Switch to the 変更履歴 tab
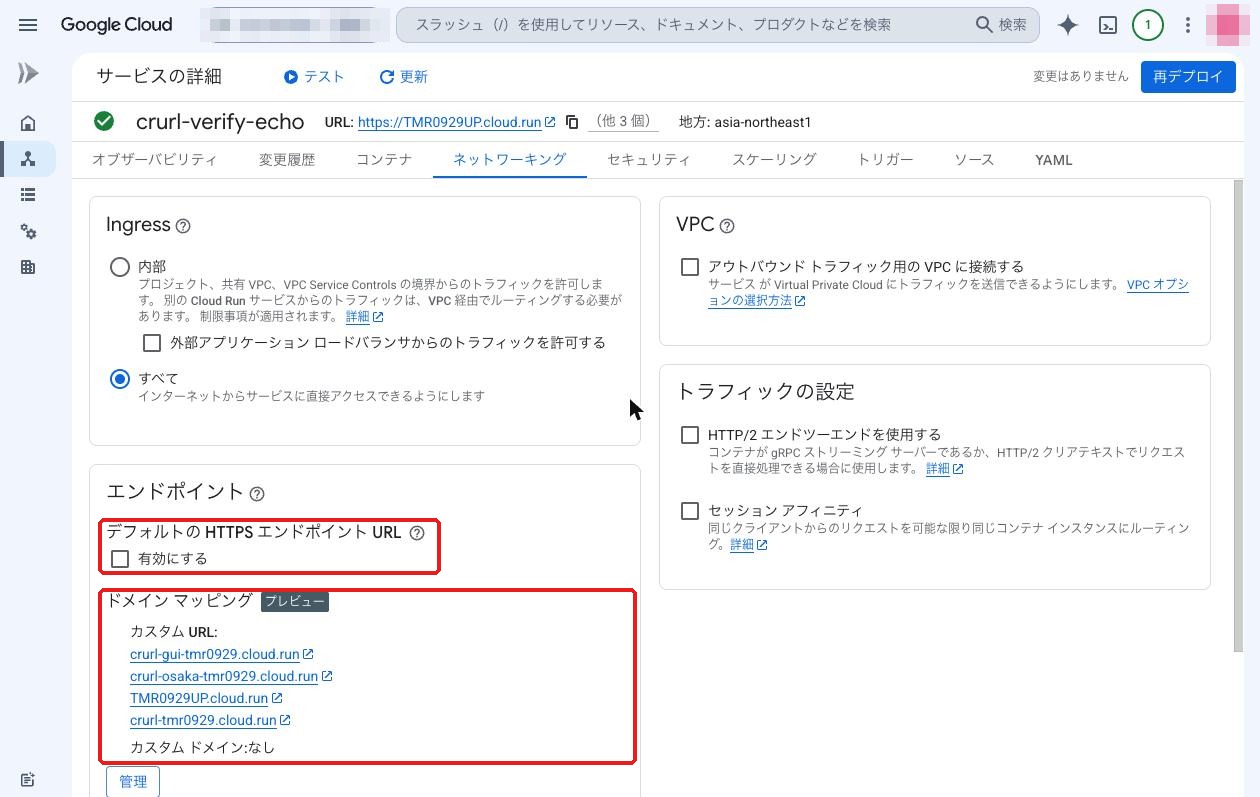1260x797 pixels. tap(286, 159)
